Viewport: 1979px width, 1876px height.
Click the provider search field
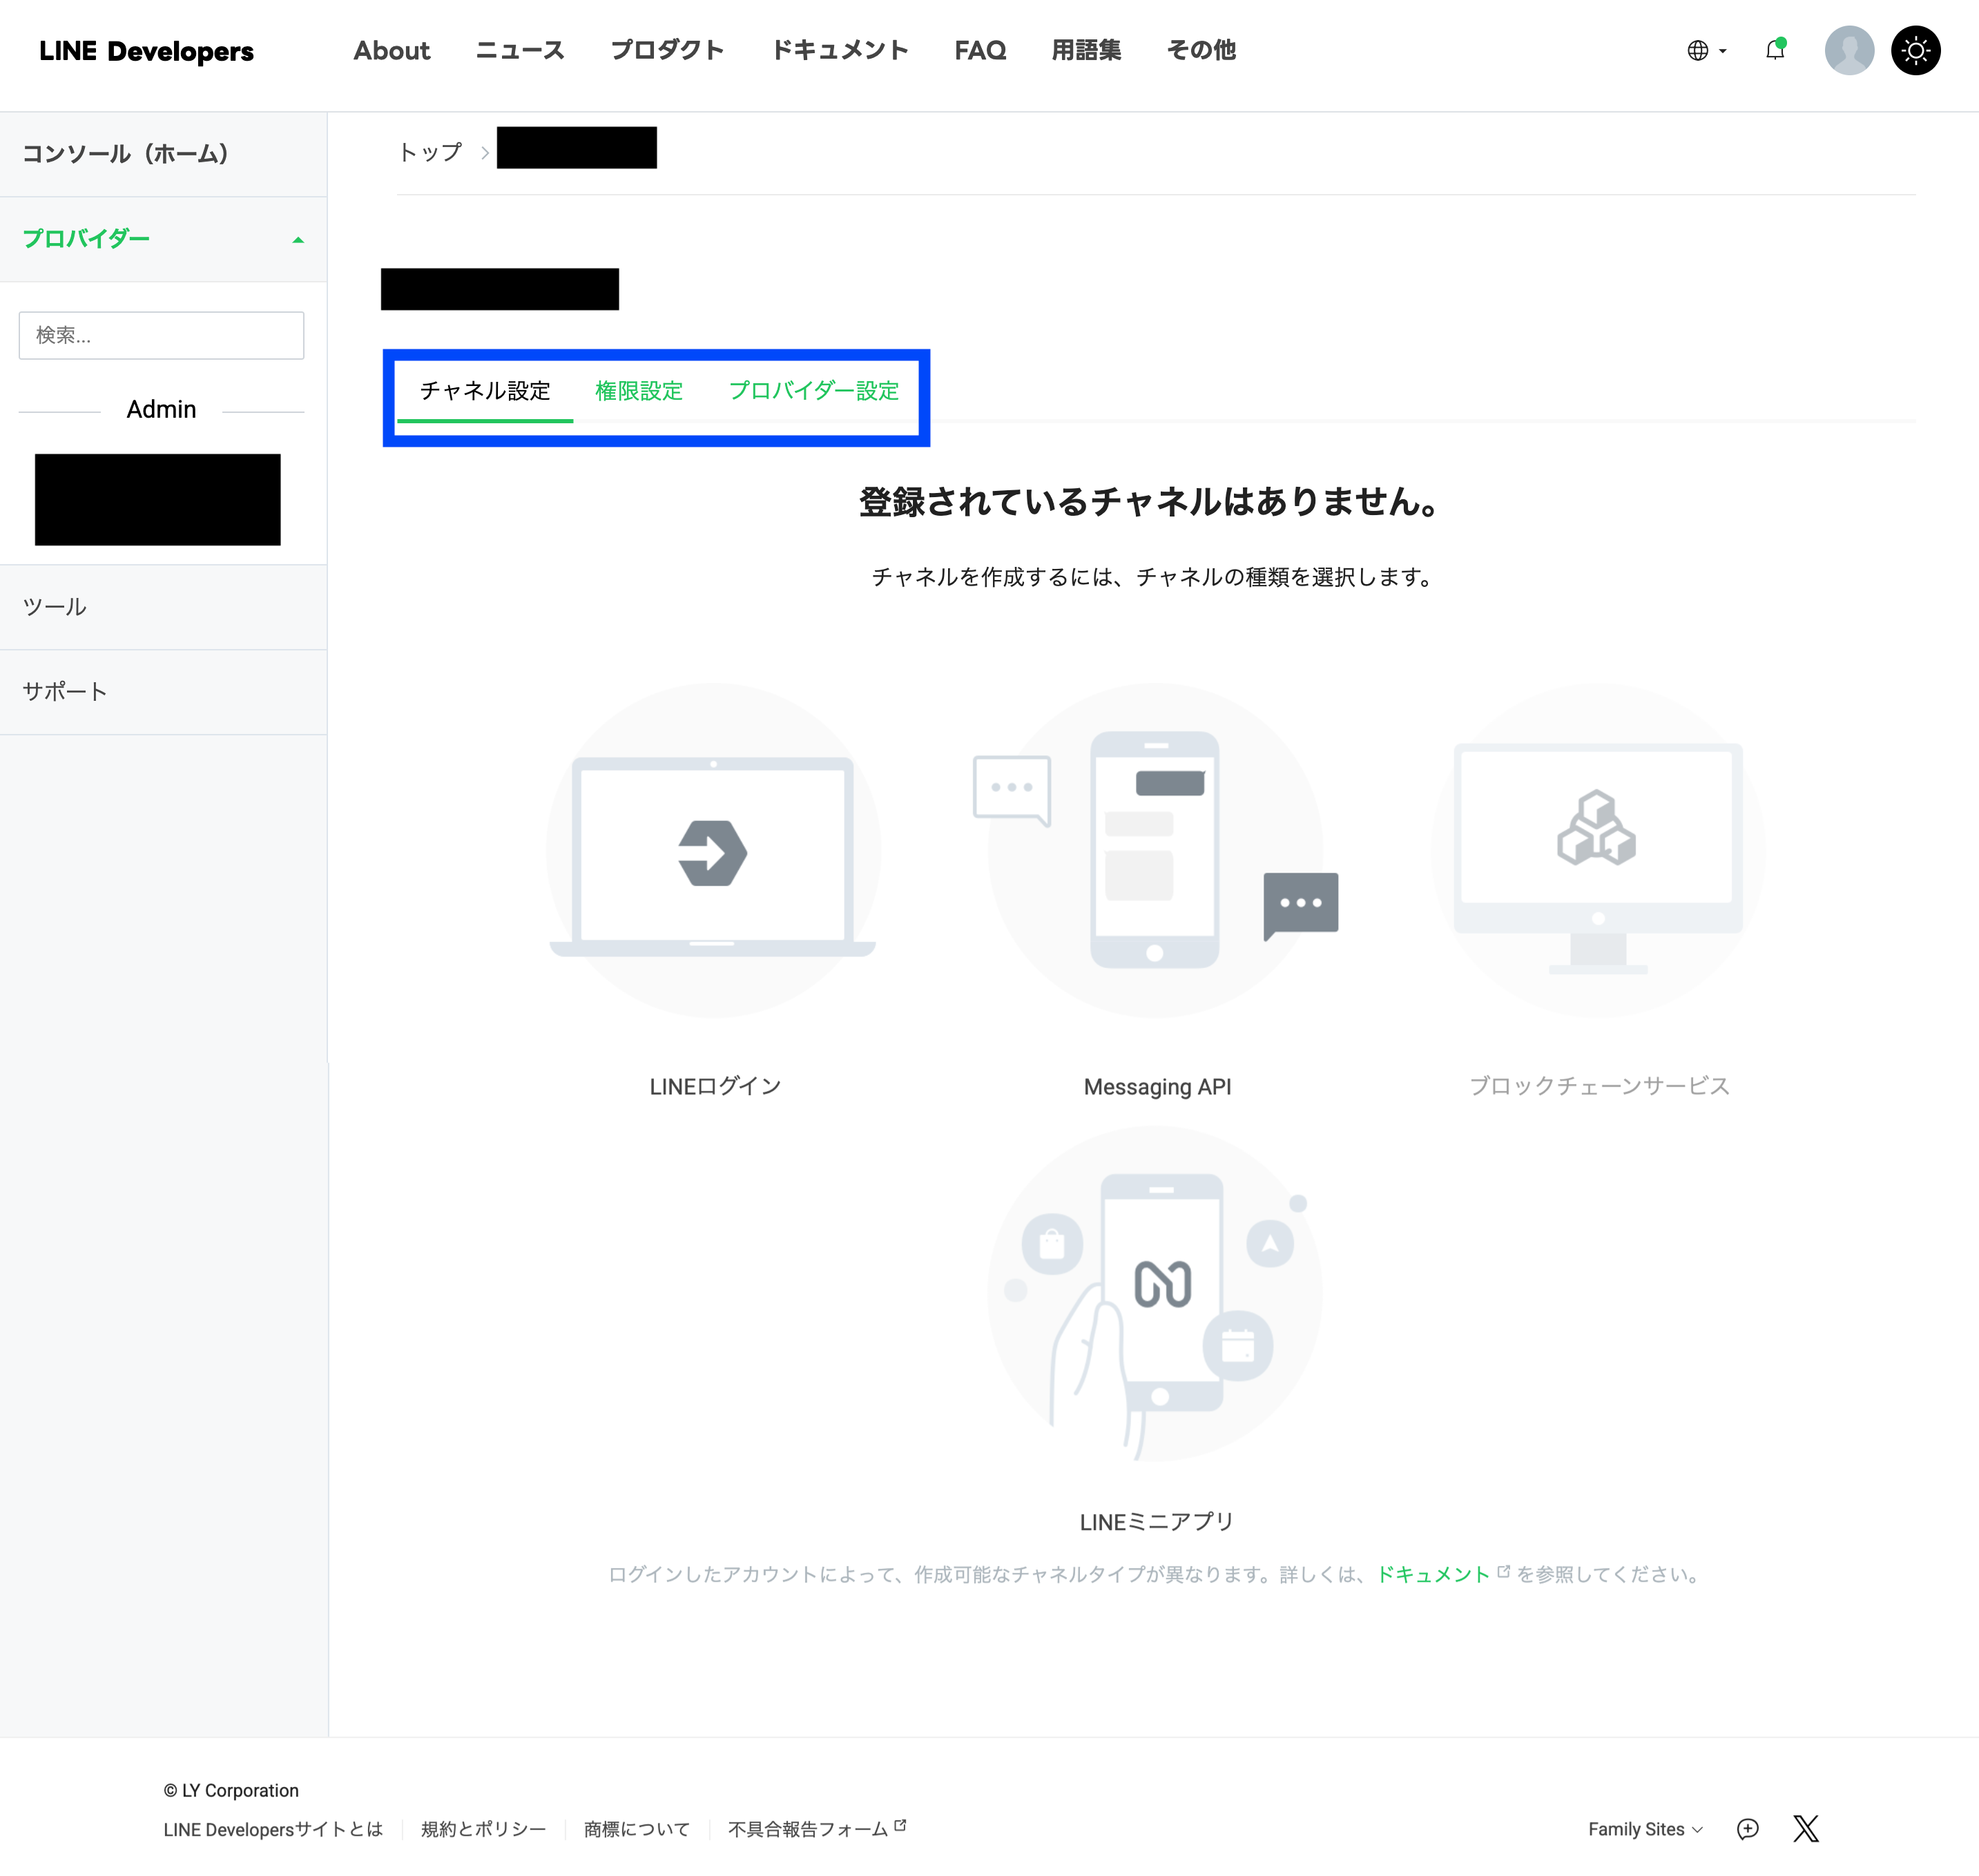[161, 335]
